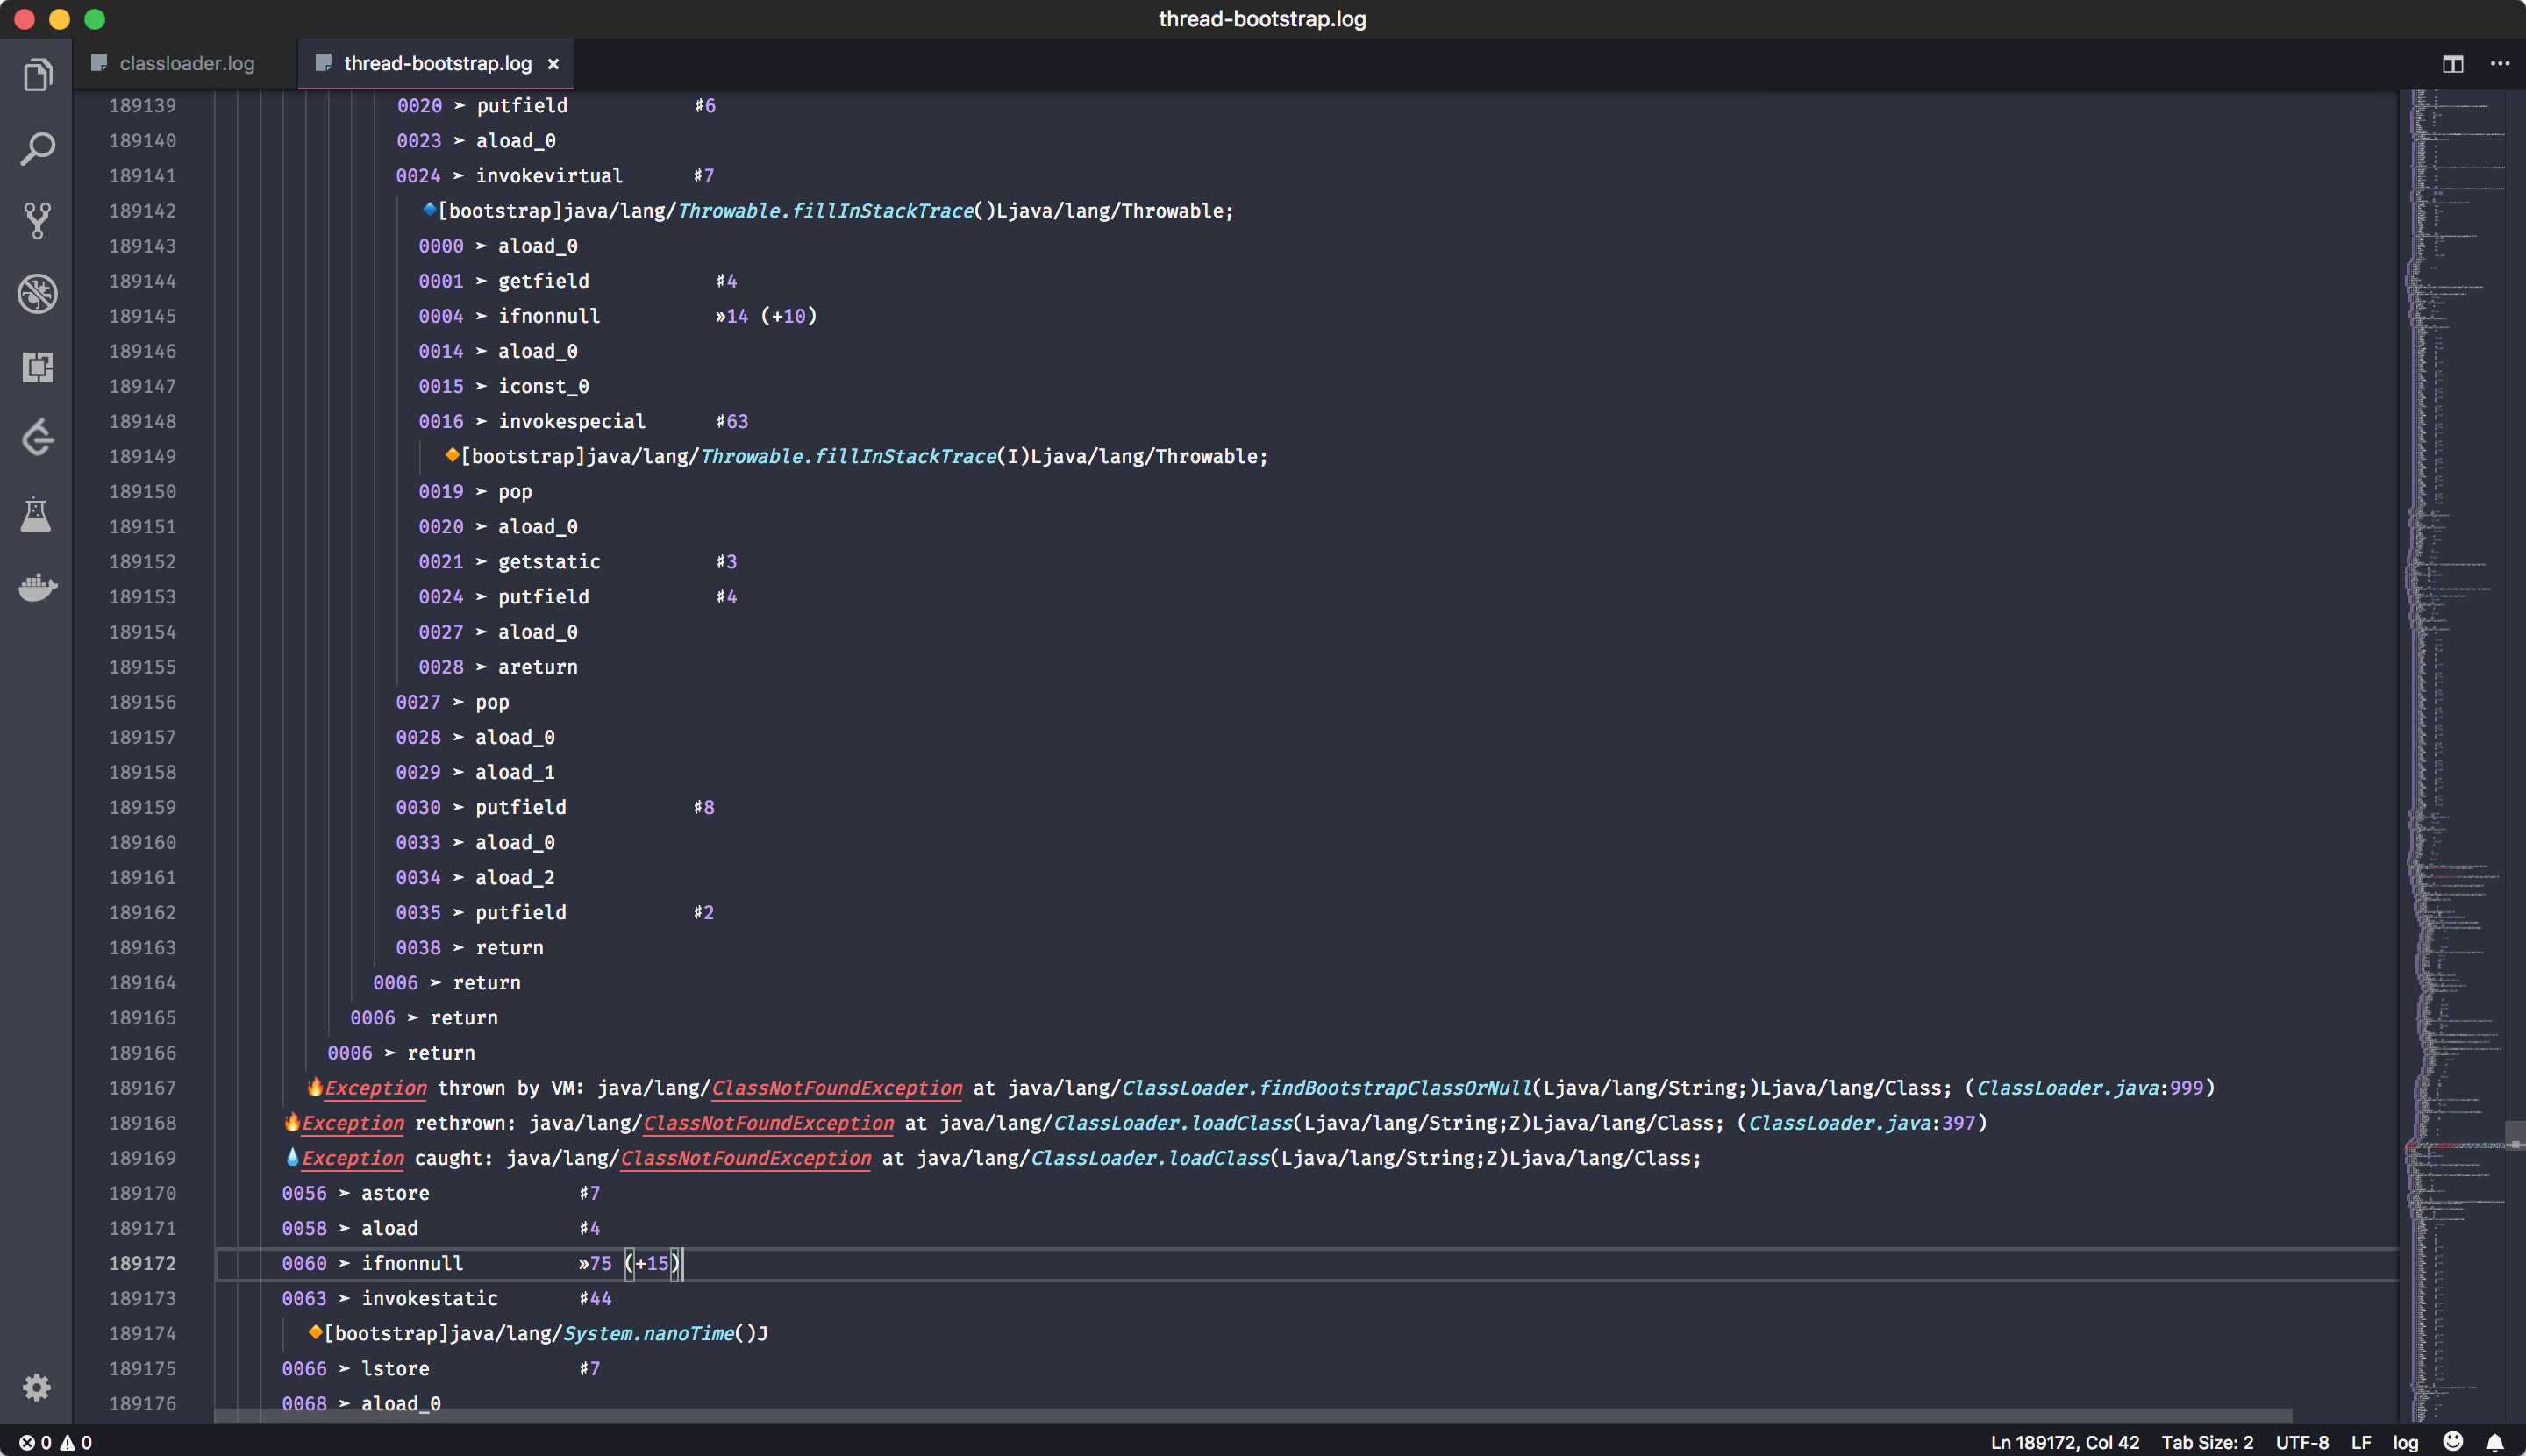2526x1456 pixels.
Task: Click the split editor icon
Action: 2452,64
